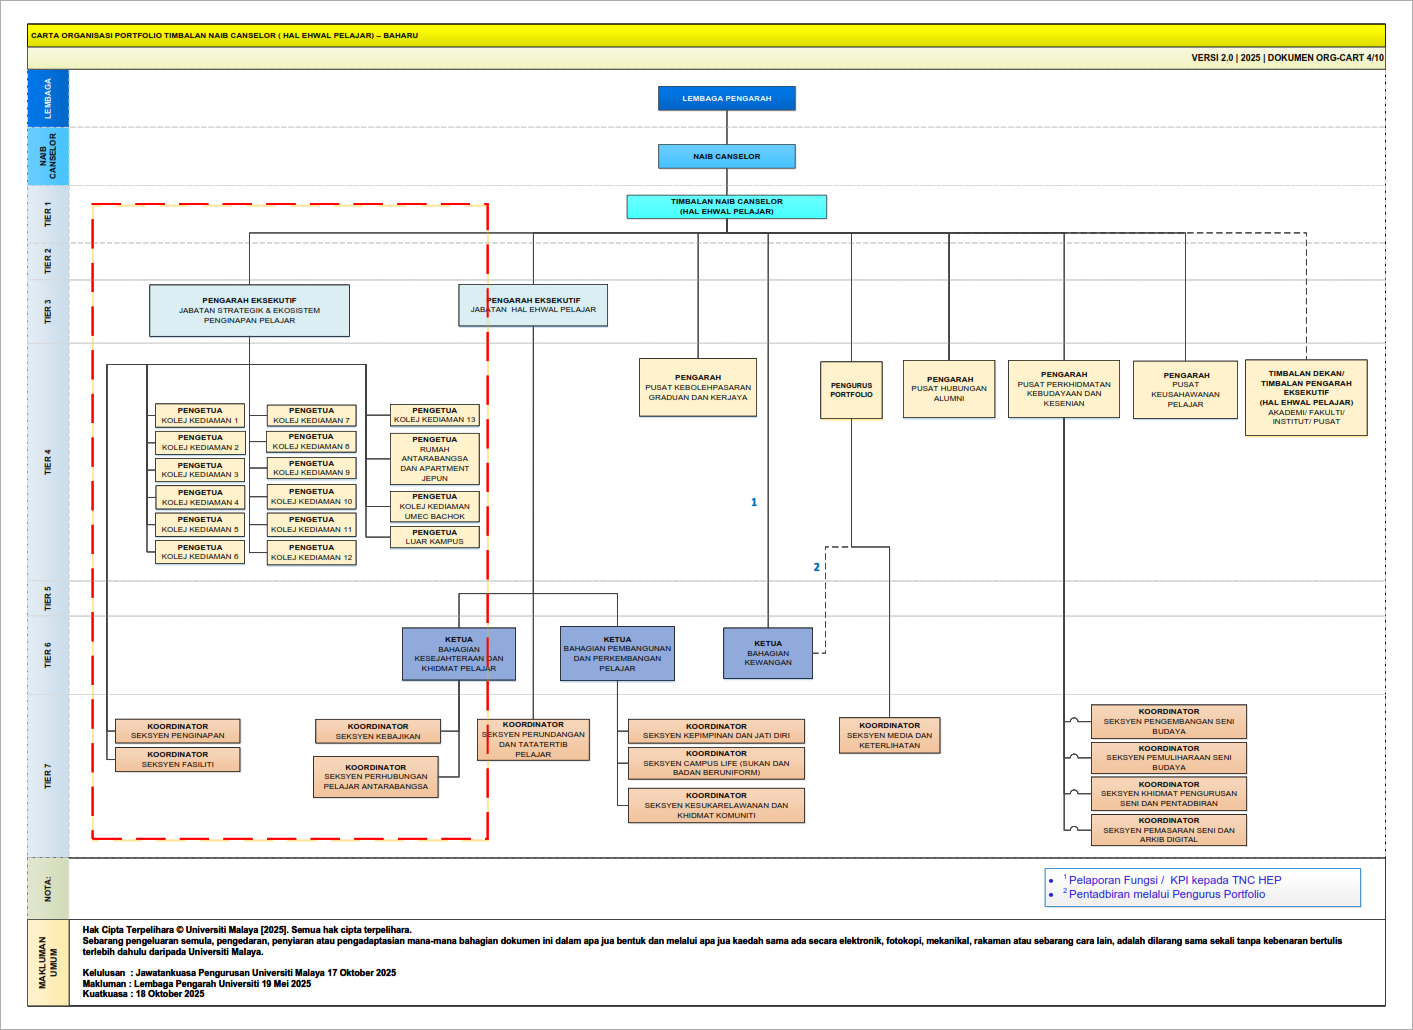Click the Lembaga Pengarah box at top
Image resolution: width=1413 pixels, height=1030 pixels.
pyautogui.click(x=727, y=98)
